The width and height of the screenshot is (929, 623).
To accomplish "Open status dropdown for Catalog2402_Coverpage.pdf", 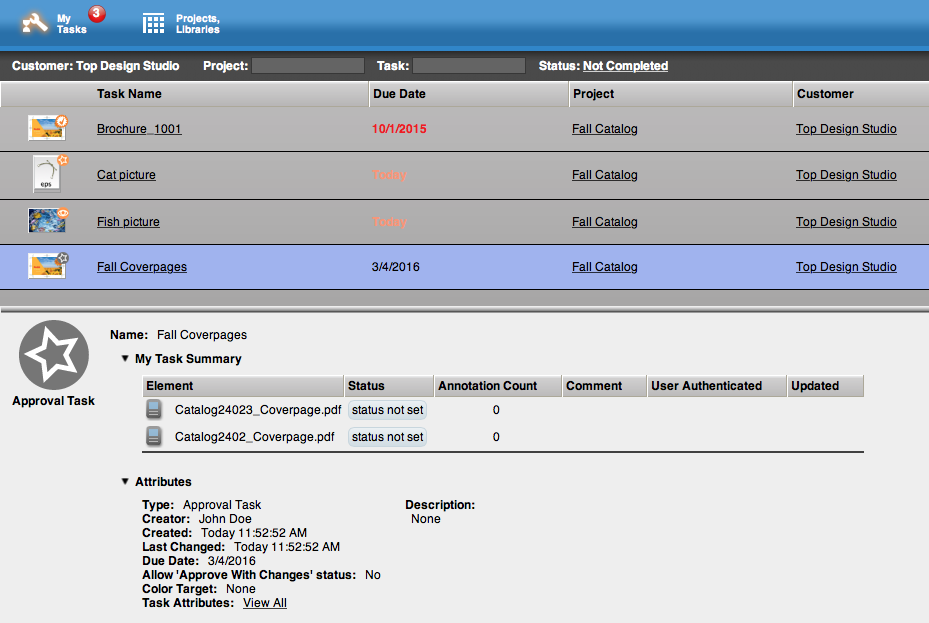I will [387, 437].
